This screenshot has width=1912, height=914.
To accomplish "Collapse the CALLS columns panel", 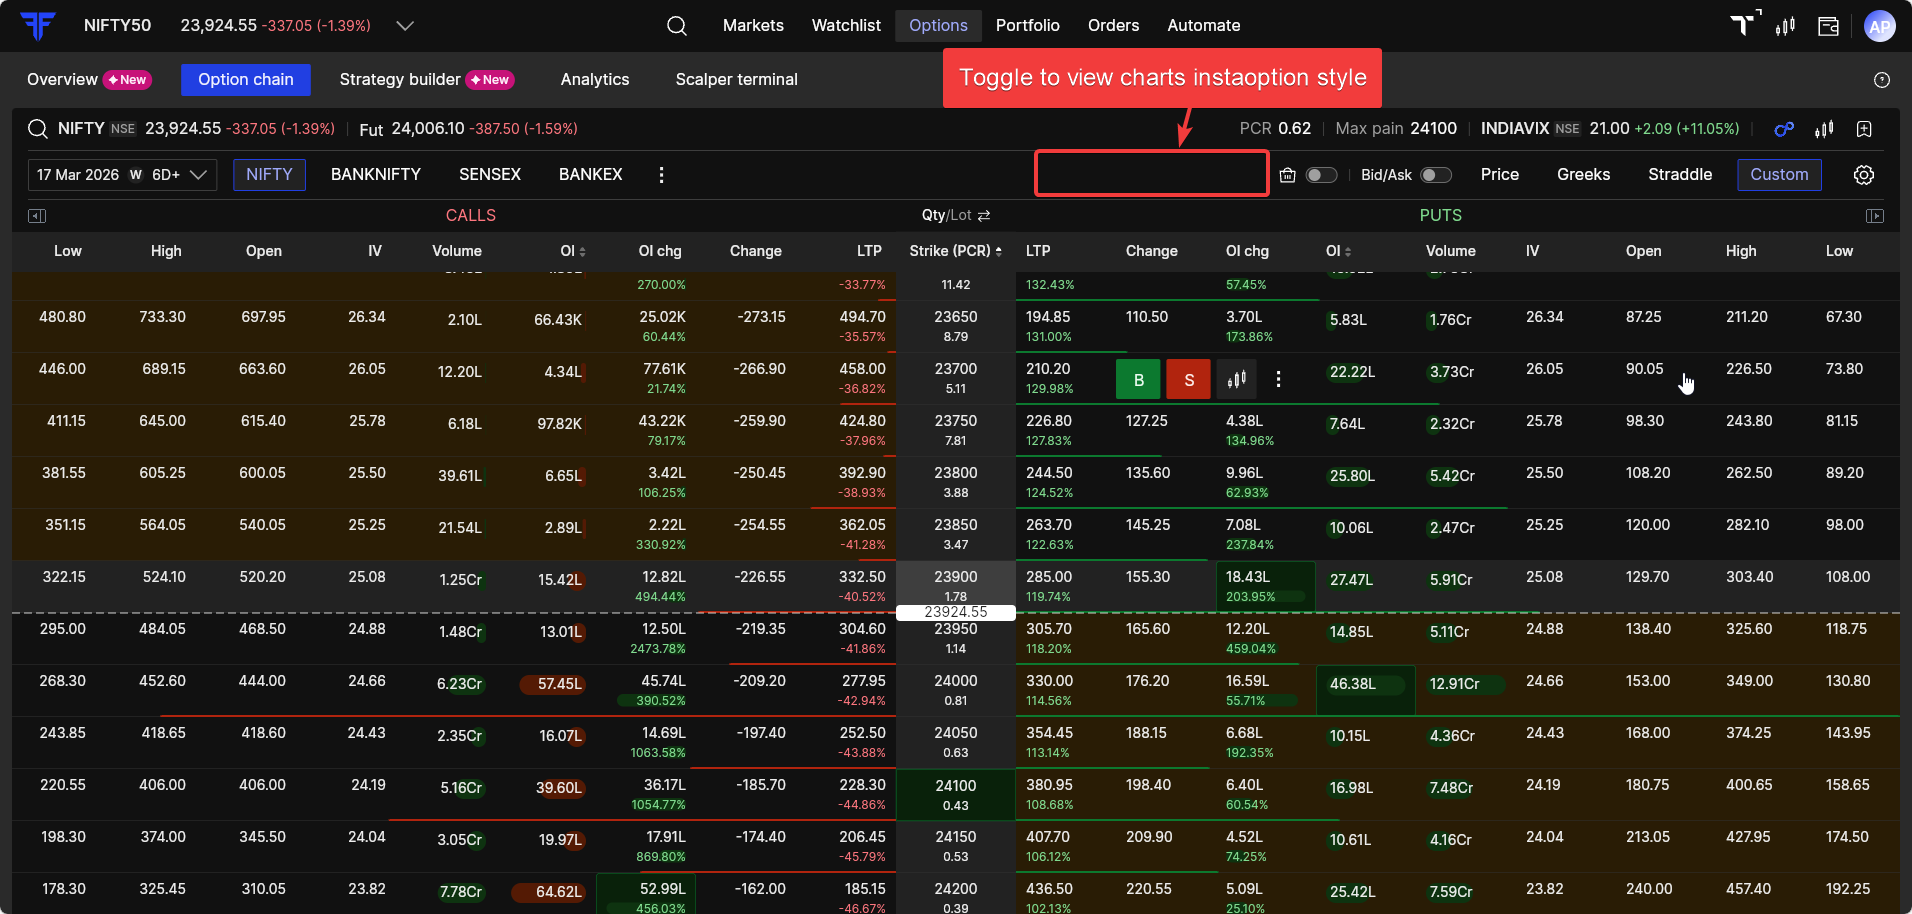I will 37,215.
